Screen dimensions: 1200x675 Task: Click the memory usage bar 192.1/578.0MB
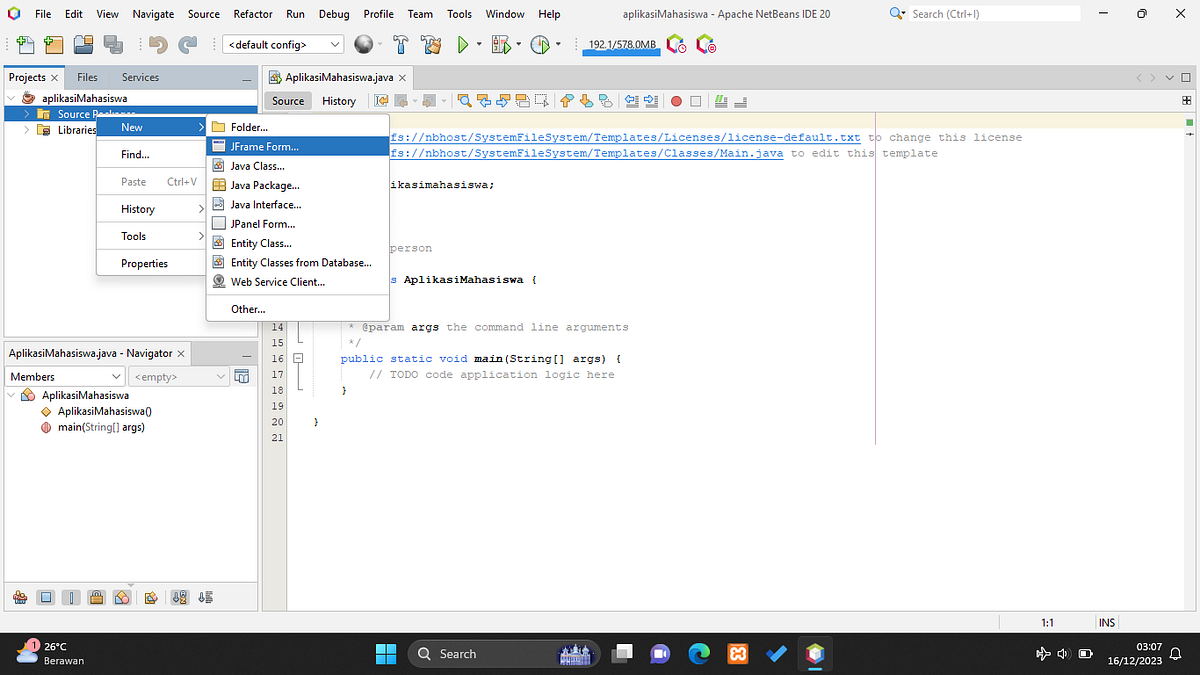click(x=620, y=46)
